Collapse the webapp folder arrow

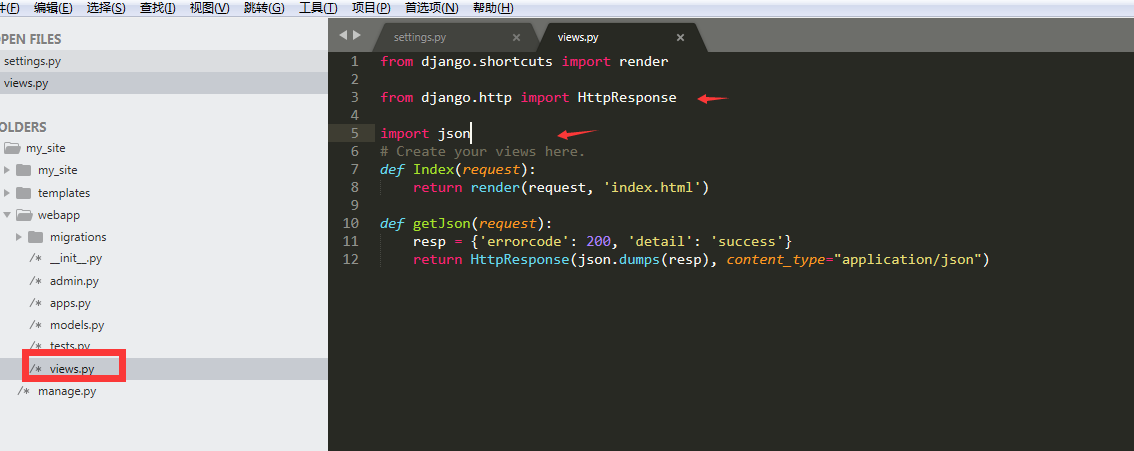pyautogui.click(x=7, y=215)
